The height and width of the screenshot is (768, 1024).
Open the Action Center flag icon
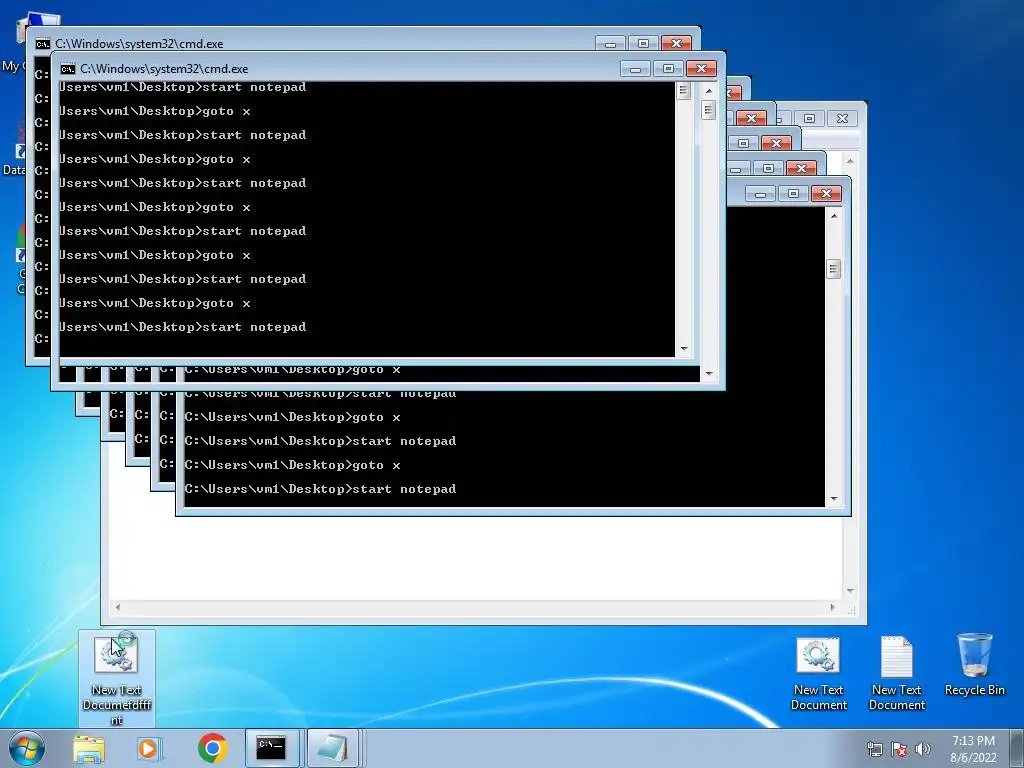(899, 749)
